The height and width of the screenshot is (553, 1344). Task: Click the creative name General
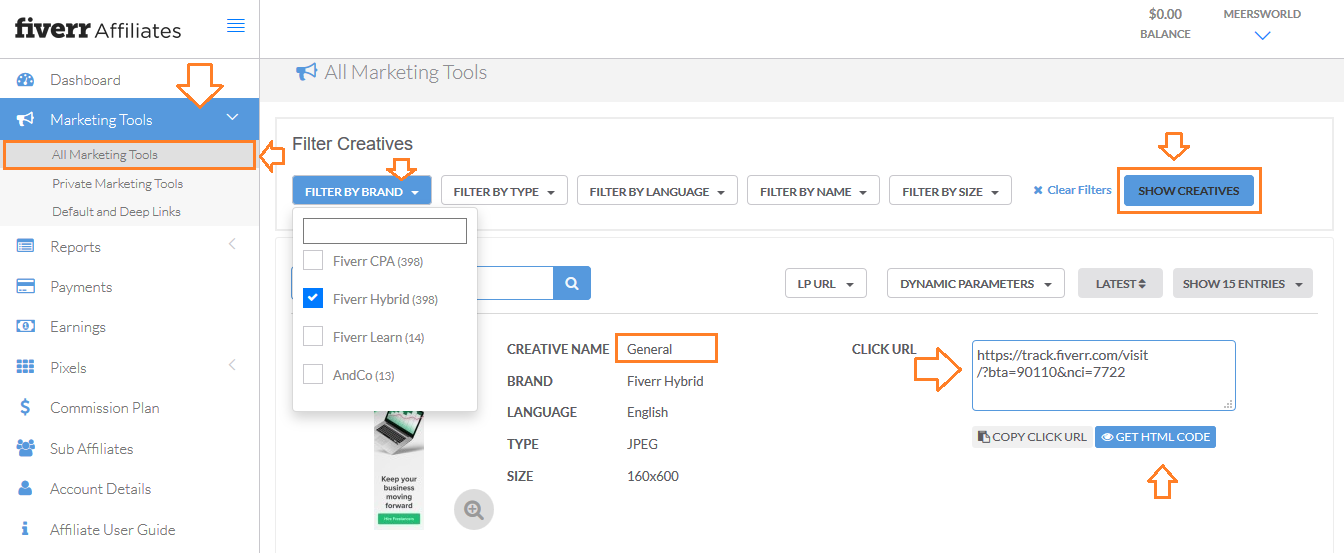click(x=650, y=349)
